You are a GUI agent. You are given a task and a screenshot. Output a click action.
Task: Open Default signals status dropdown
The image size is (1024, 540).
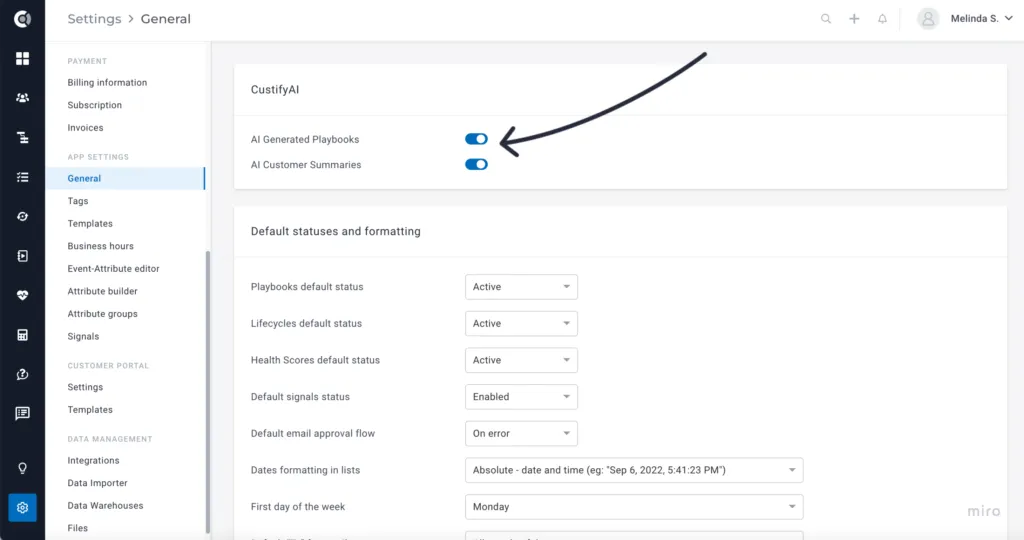[521, 396]
